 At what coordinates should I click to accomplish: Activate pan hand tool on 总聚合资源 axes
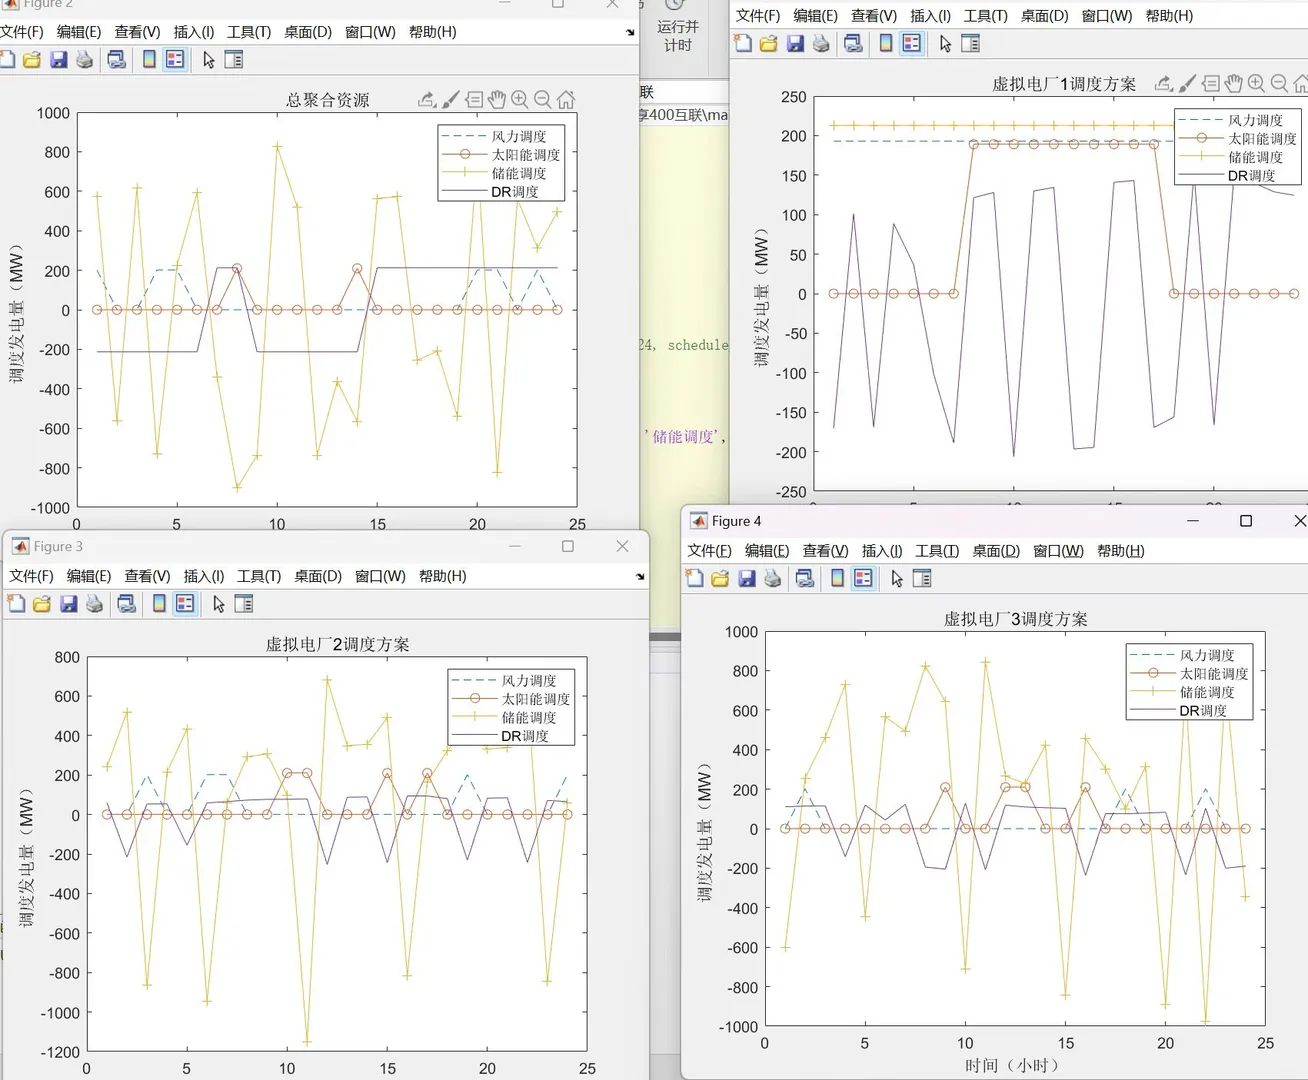[497, 100]
